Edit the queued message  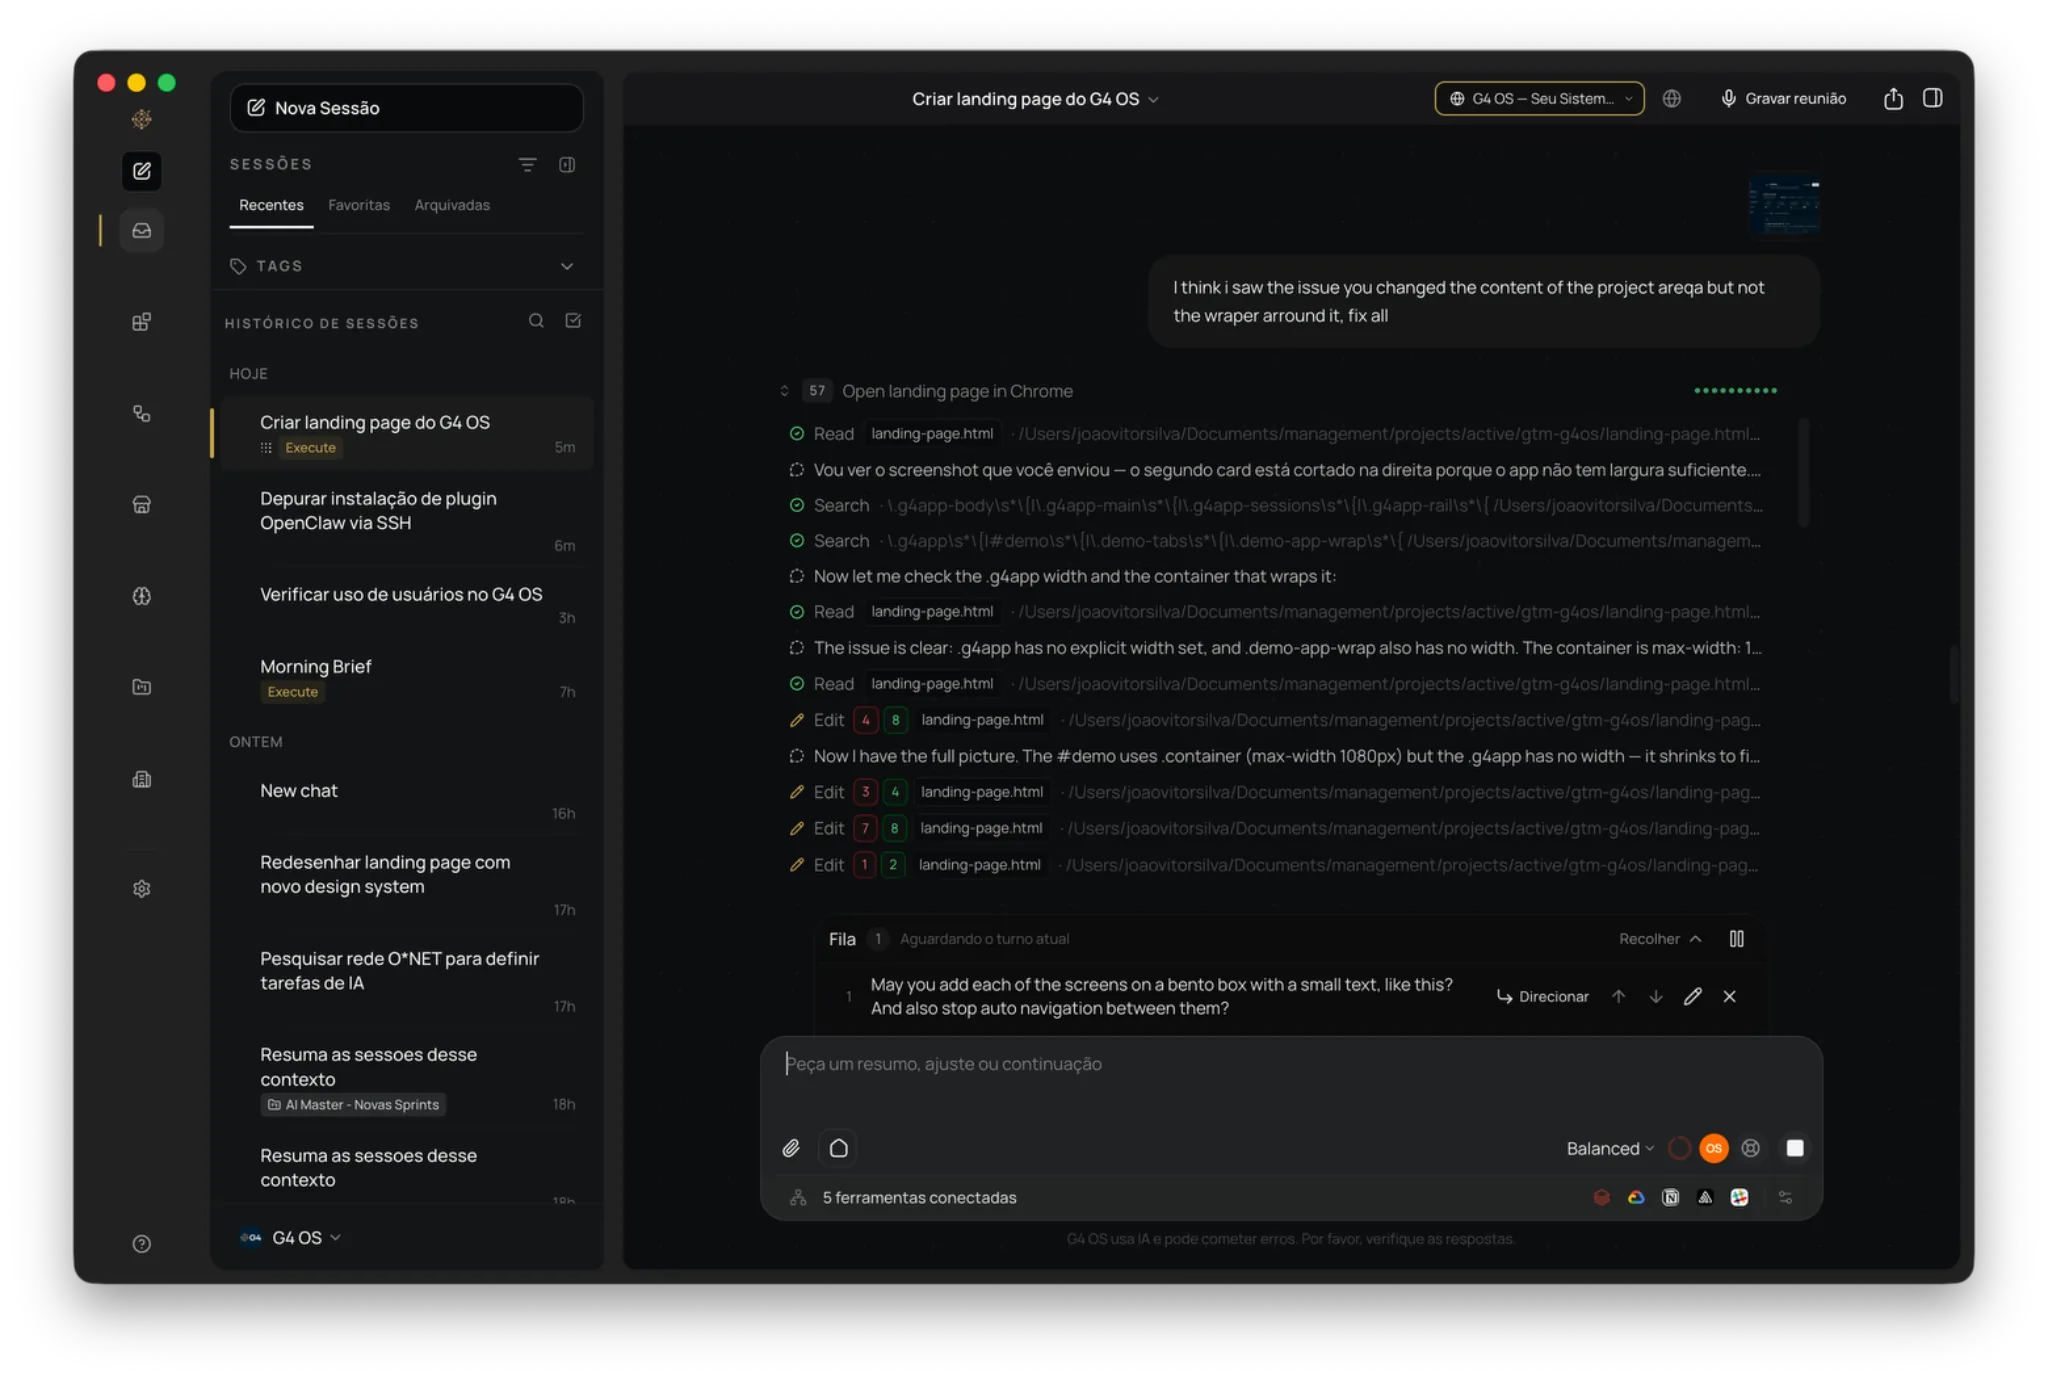[x=1692, y=996]
